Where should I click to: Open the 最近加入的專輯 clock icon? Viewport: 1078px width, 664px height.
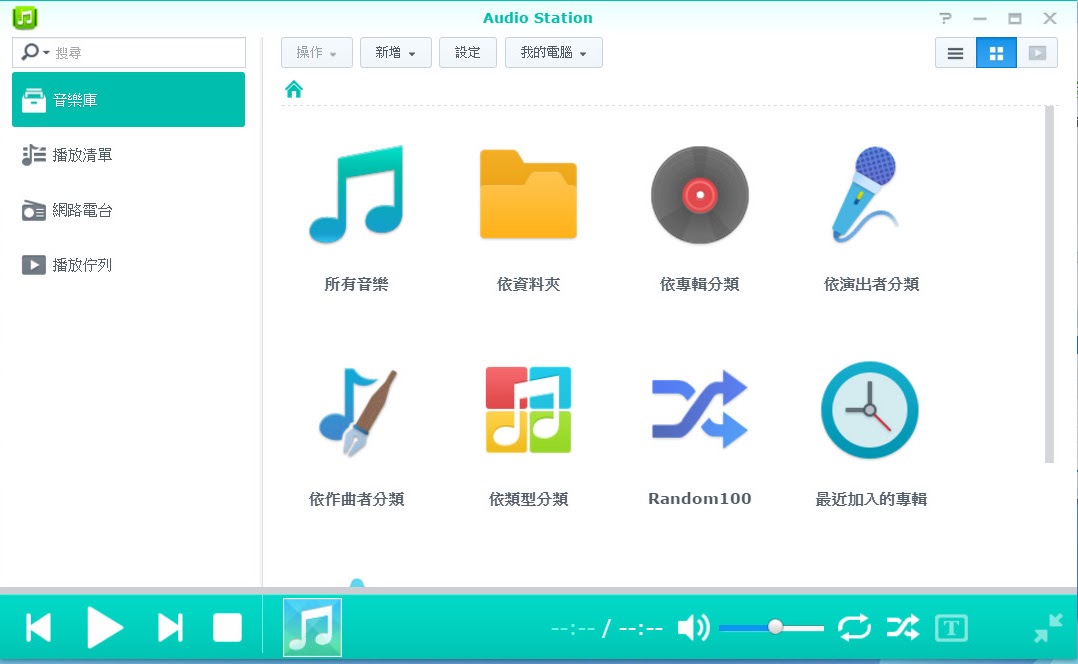pos(870,410)
